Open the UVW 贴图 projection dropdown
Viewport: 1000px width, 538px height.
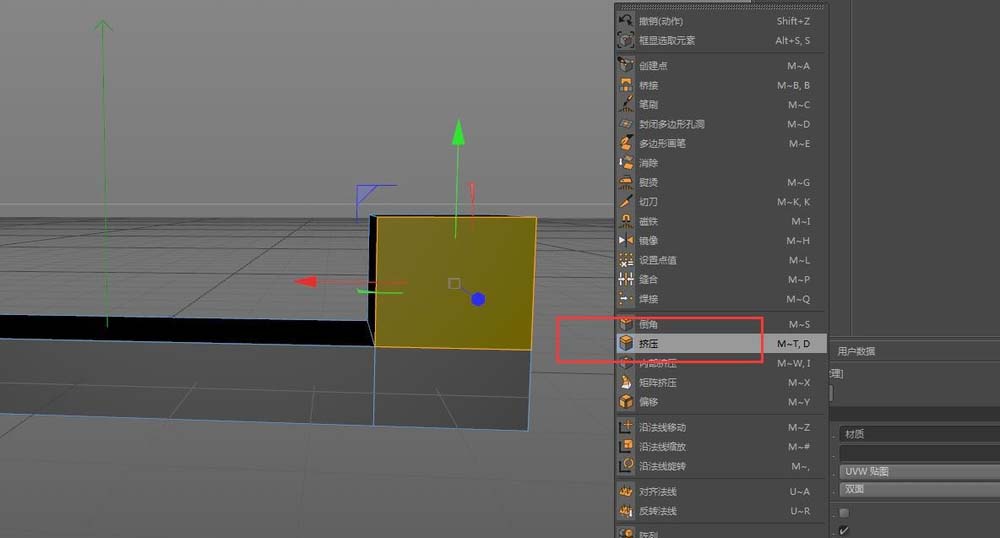919,471
